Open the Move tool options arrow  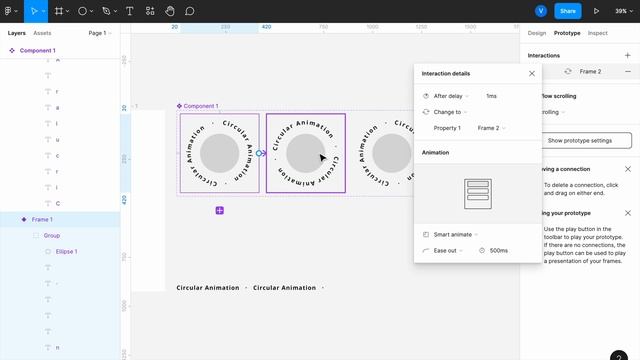pyautogui.click(x=43, y=11)
